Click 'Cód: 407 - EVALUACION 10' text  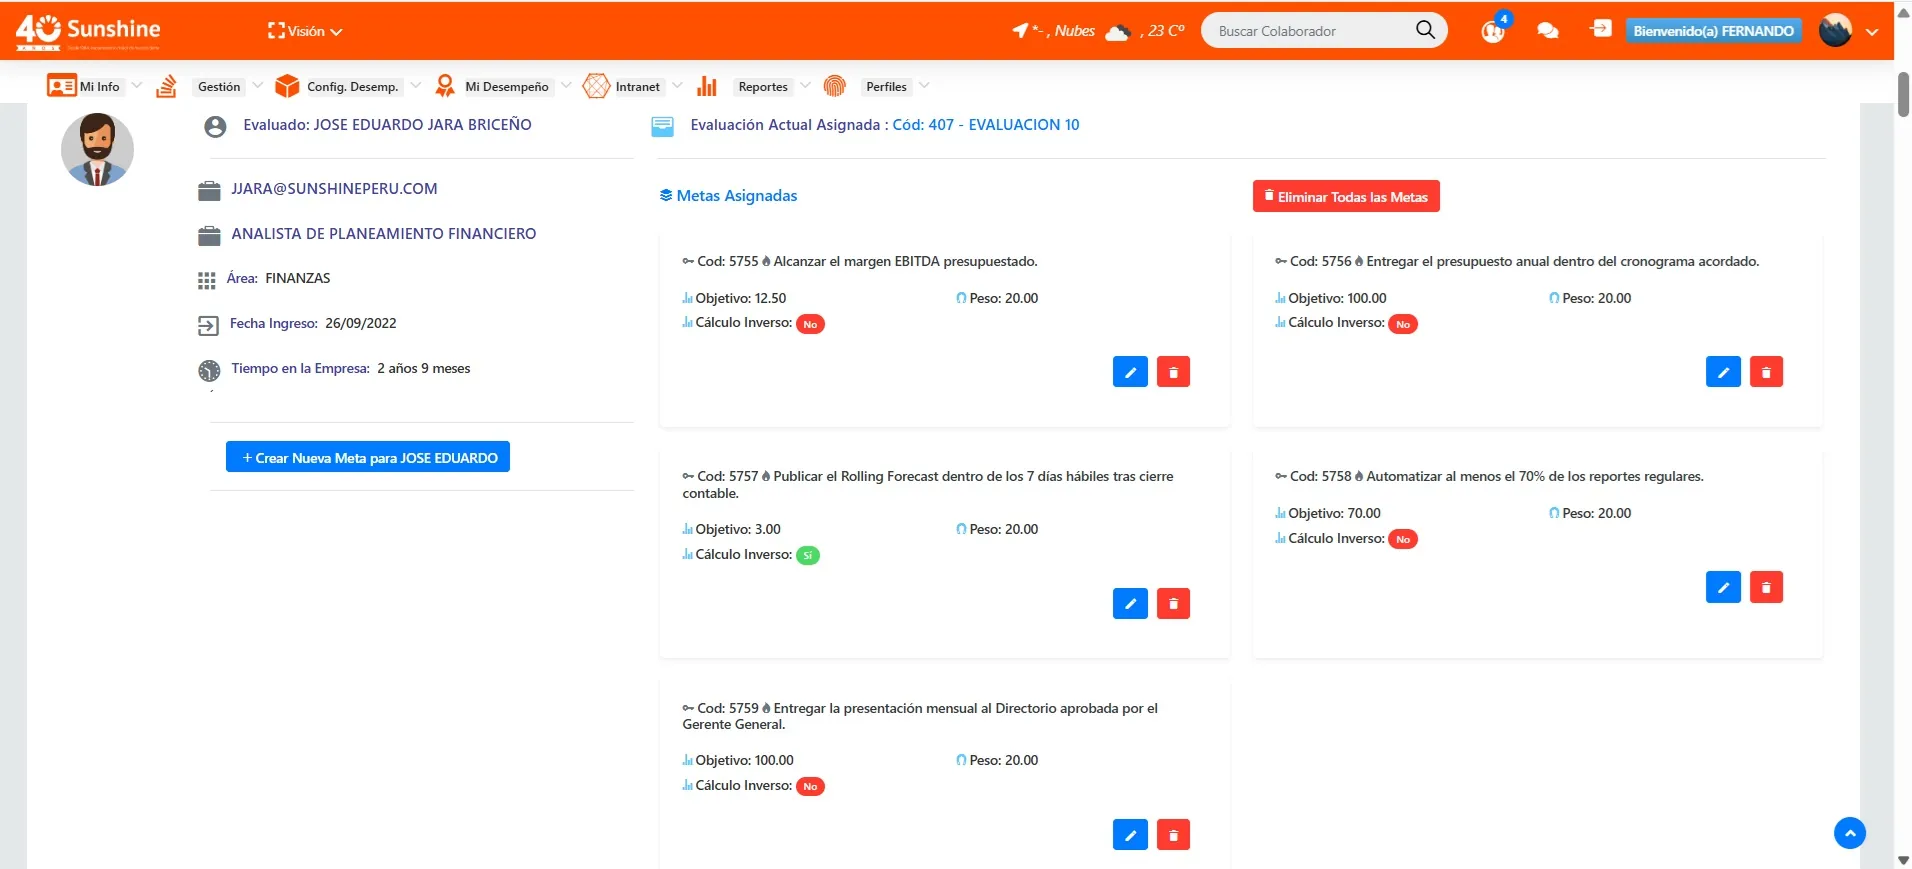point(986,125)
